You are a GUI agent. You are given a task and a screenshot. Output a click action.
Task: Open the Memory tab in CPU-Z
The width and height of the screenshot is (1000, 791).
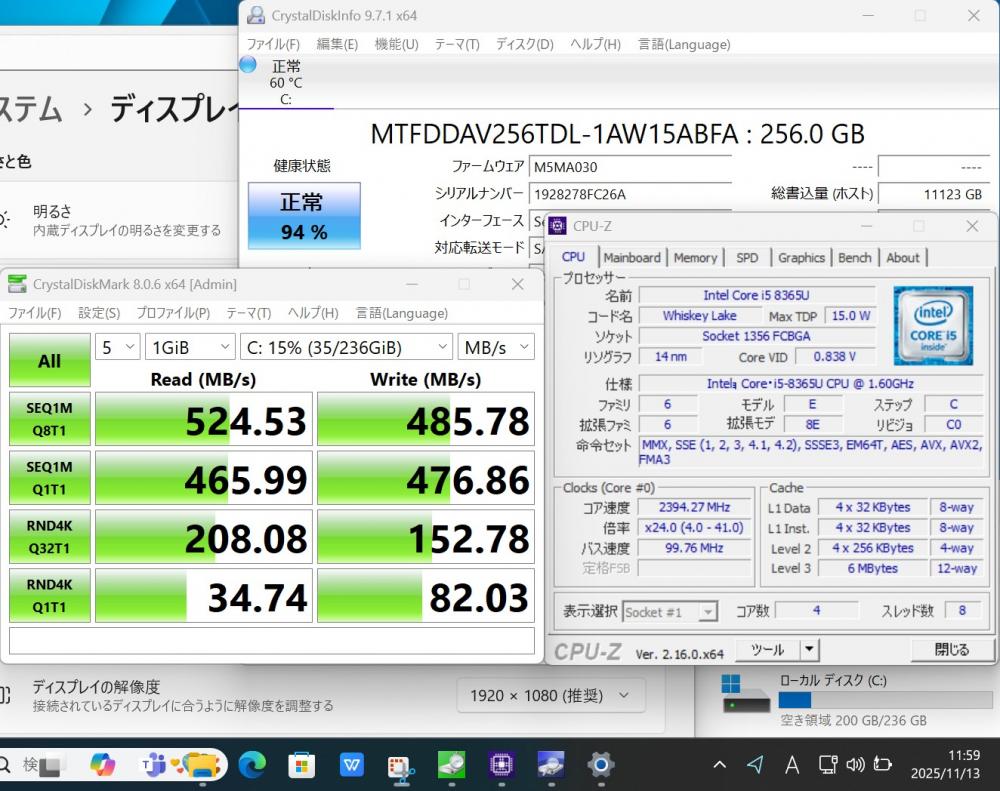(x=695, y=257)
